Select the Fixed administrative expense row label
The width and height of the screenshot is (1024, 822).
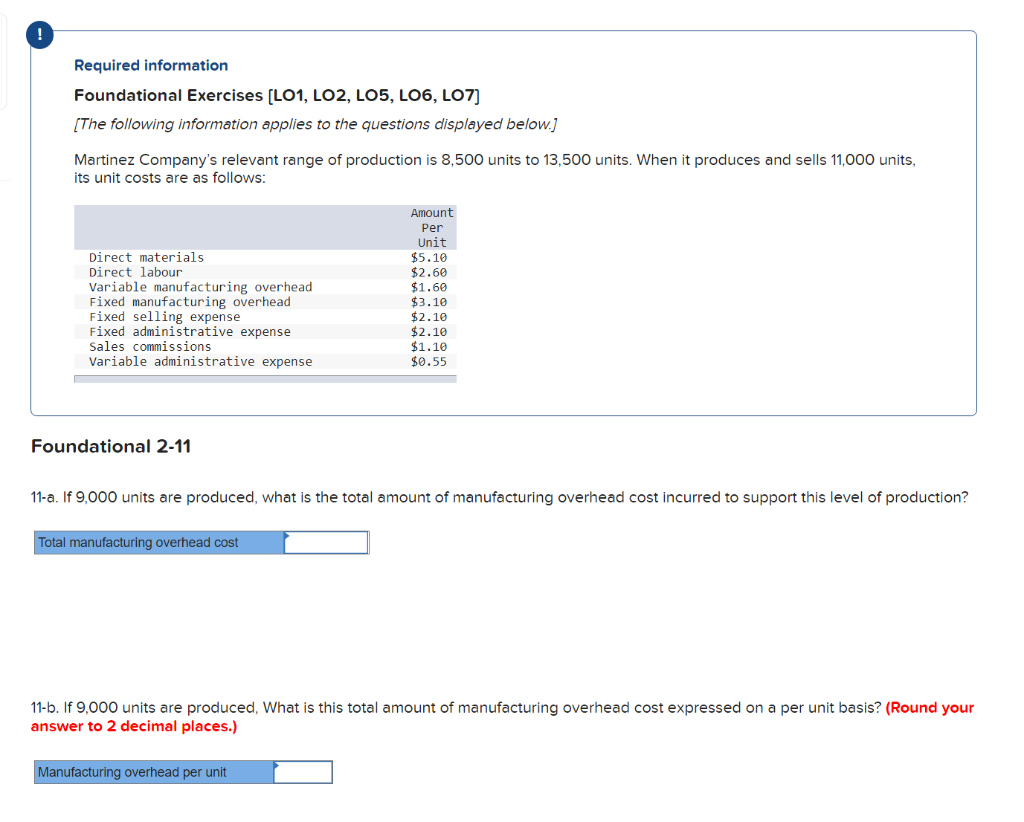[x=190, y=332]
